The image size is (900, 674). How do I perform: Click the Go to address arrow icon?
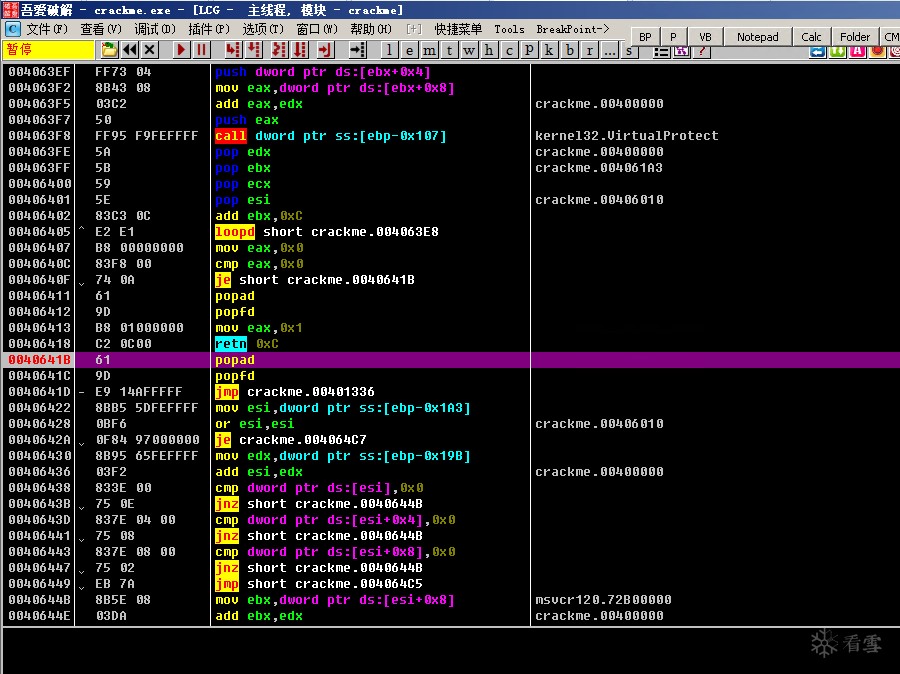pyautogui.click(x=358, y=50)
